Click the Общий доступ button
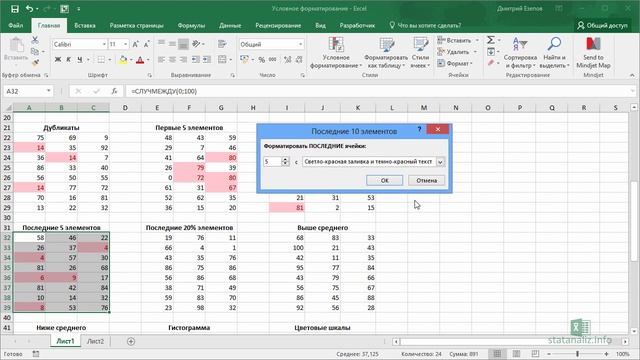 click(x=602, y=25)
